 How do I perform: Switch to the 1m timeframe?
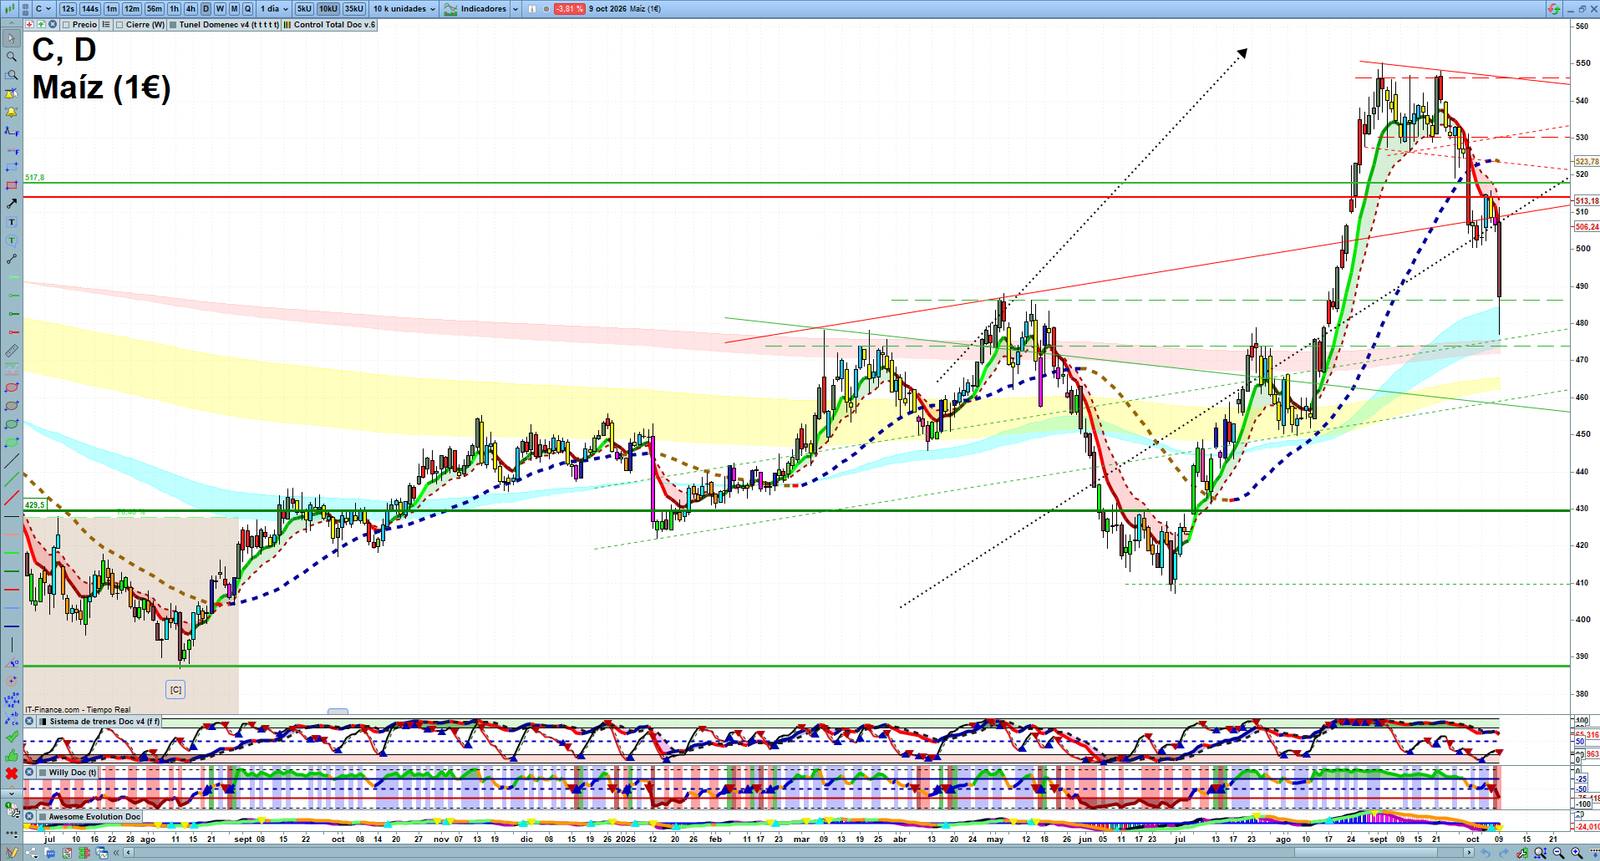point(112,9)
